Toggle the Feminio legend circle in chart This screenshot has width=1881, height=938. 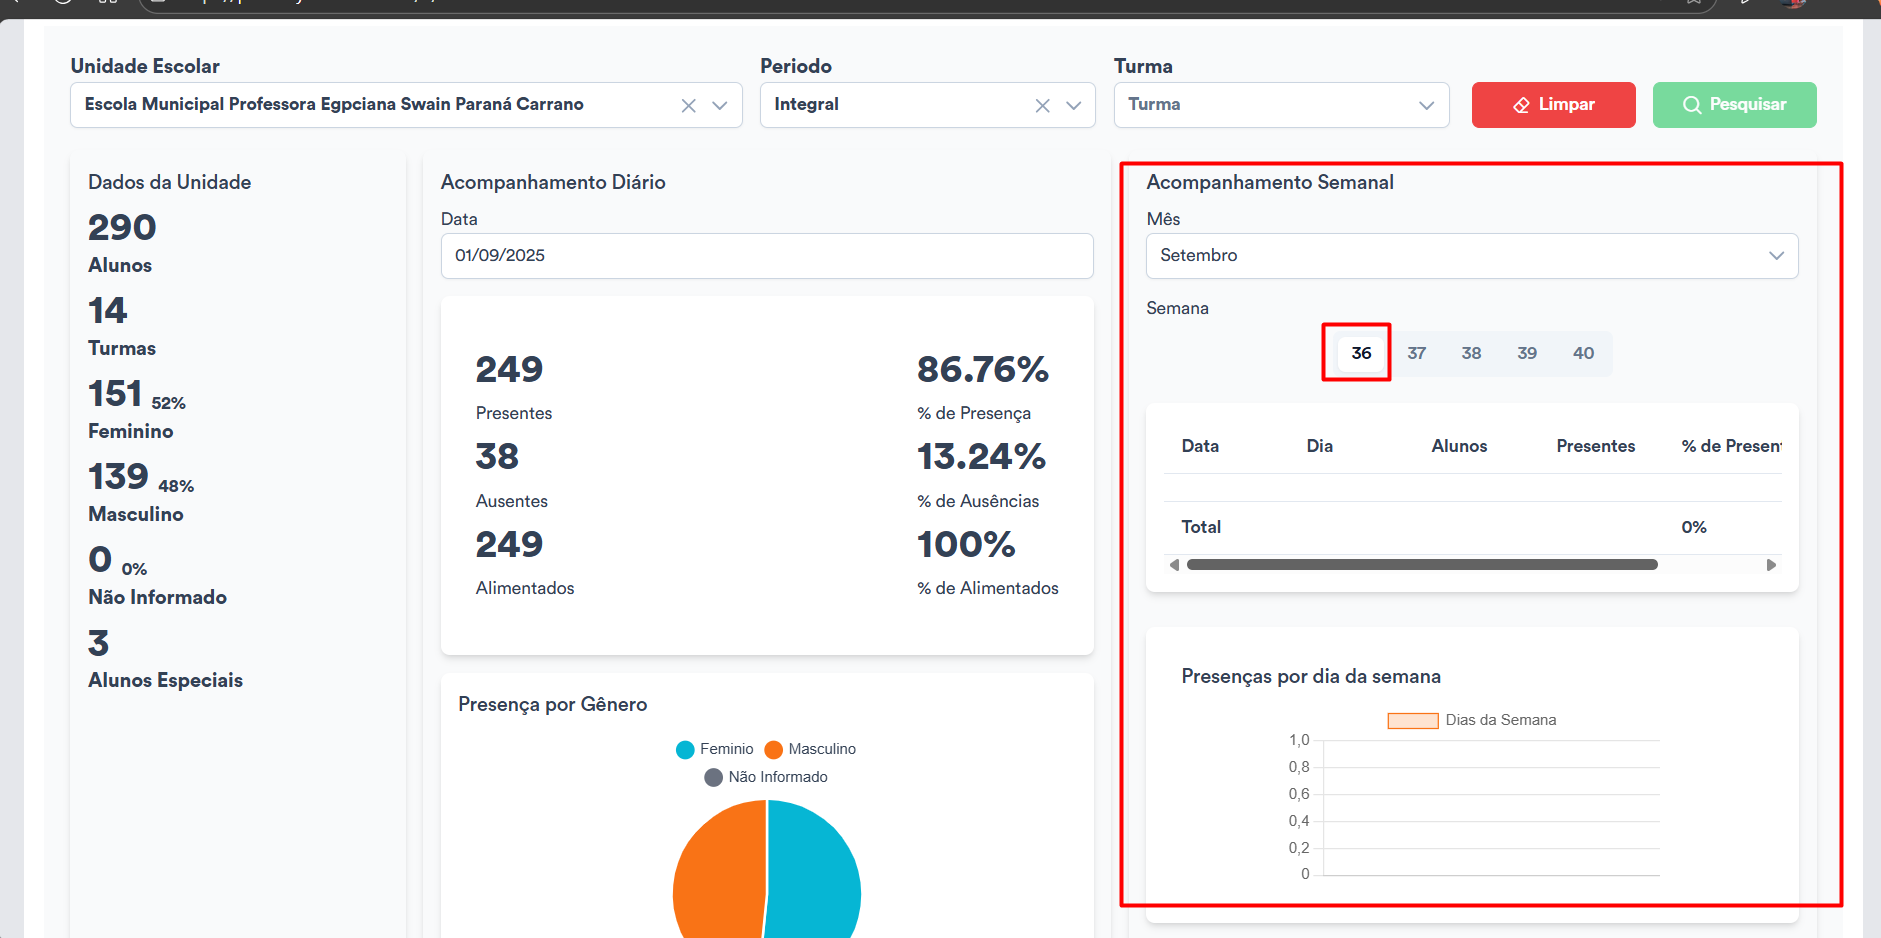[x=685, y=750]
